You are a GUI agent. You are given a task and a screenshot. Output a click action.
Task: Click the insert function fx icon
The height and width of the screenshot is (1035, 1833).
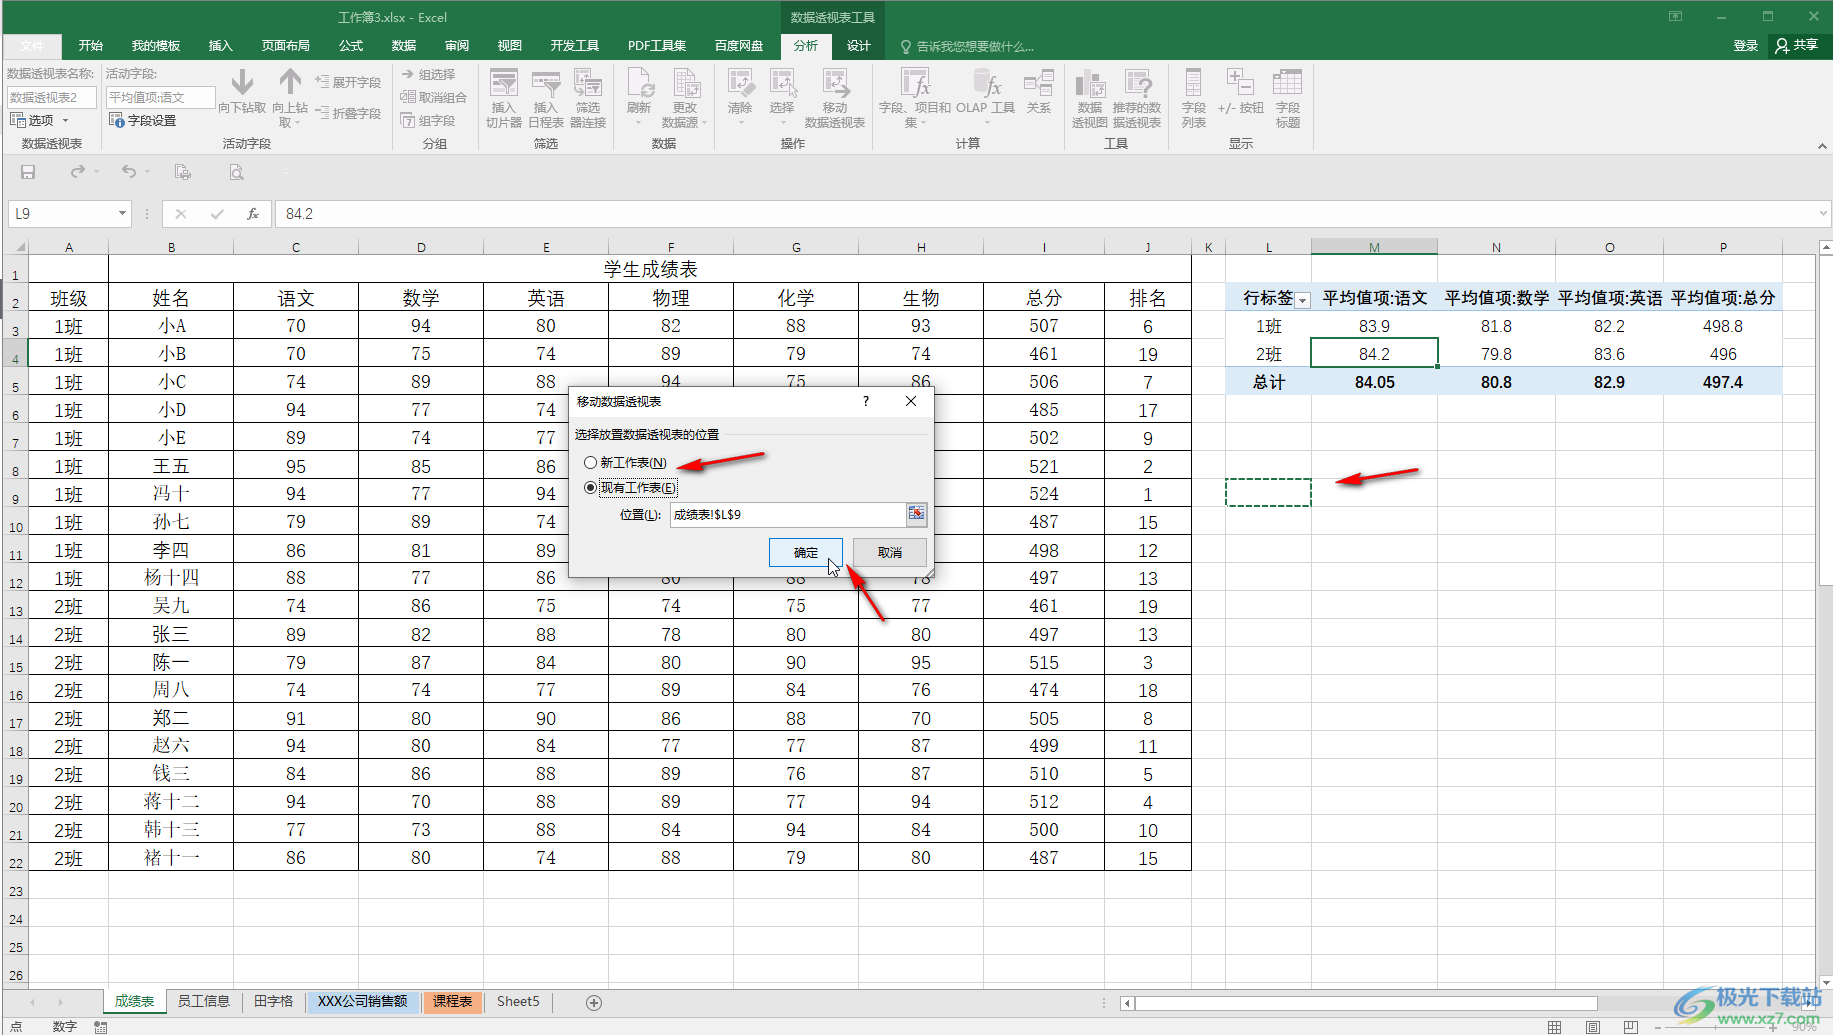pyautogui.click(x=253, y=214)
